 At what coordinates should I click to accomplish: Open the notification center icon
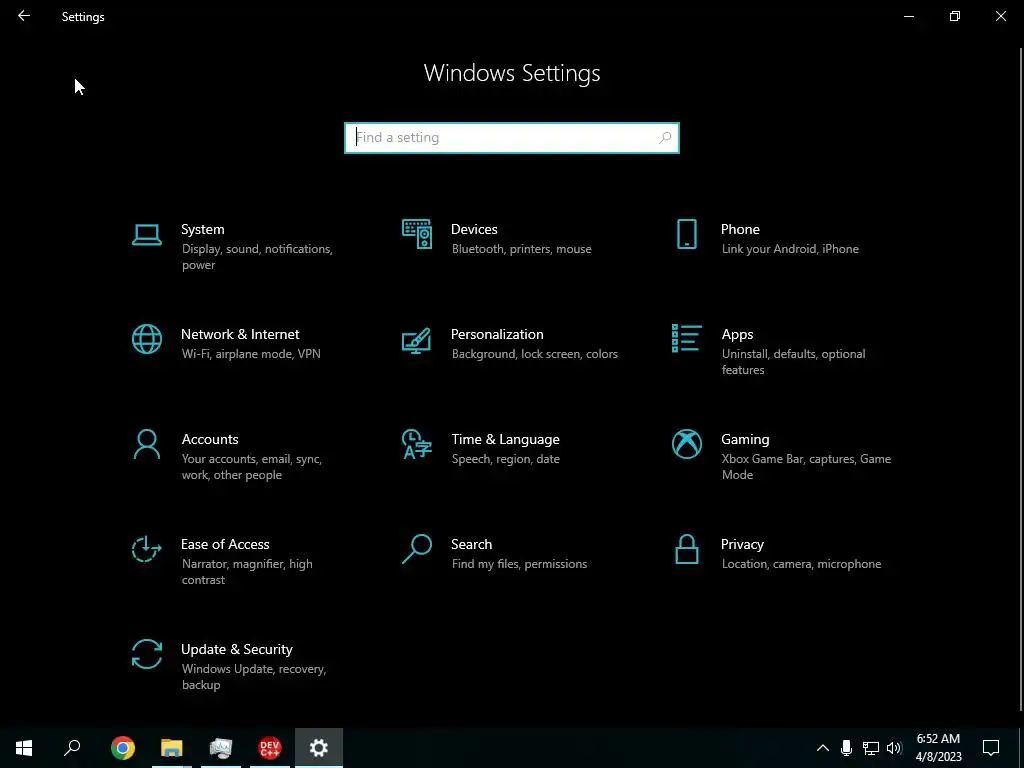tap(991, 748)
